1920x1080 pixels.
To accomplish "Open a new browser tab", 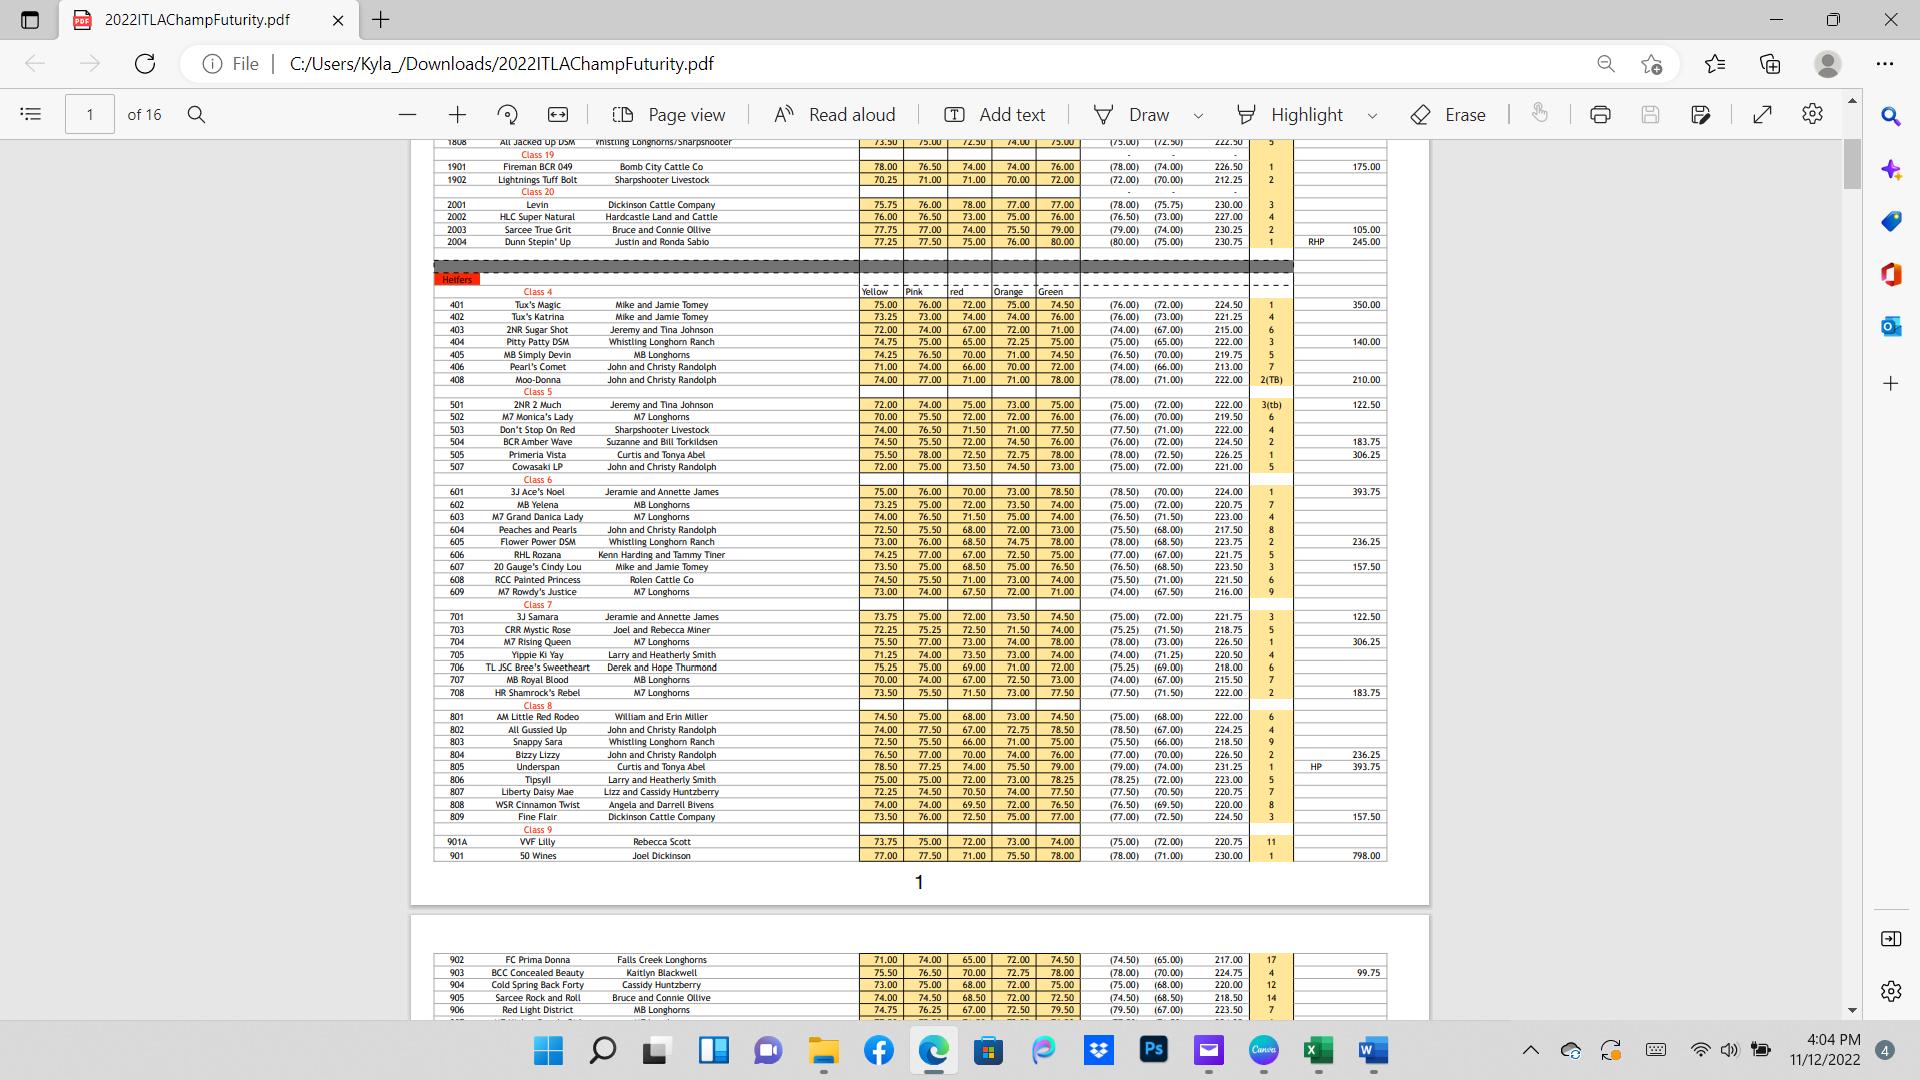I will pos(381,19).
